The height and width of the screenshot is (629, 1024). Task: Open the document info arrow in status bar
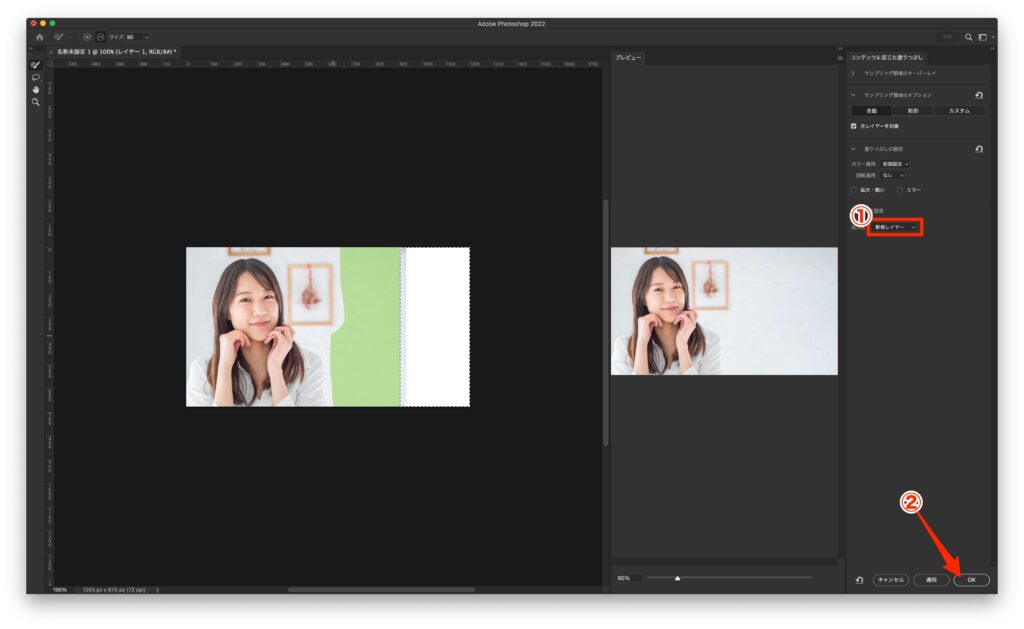coord(157,590)
